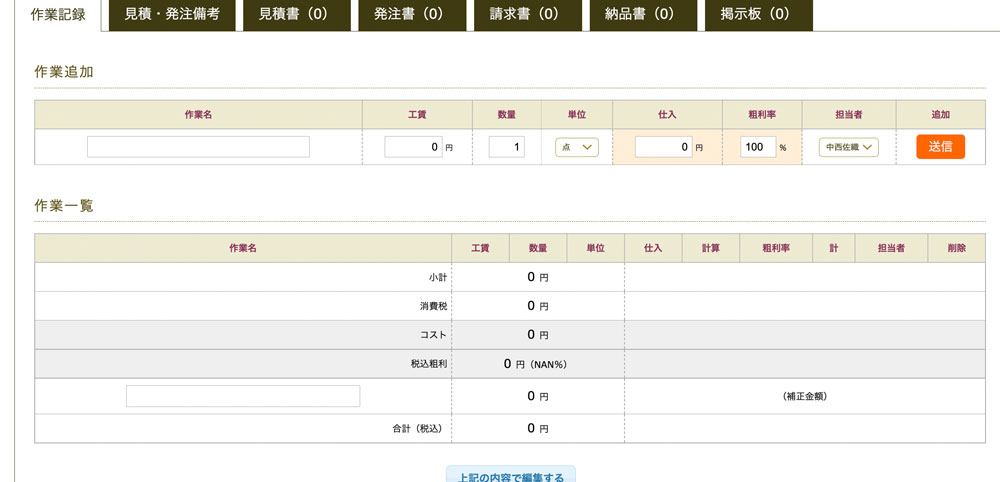Click the 工賃 amount field
Screen dimensions: 1000x482
(413, 147)
